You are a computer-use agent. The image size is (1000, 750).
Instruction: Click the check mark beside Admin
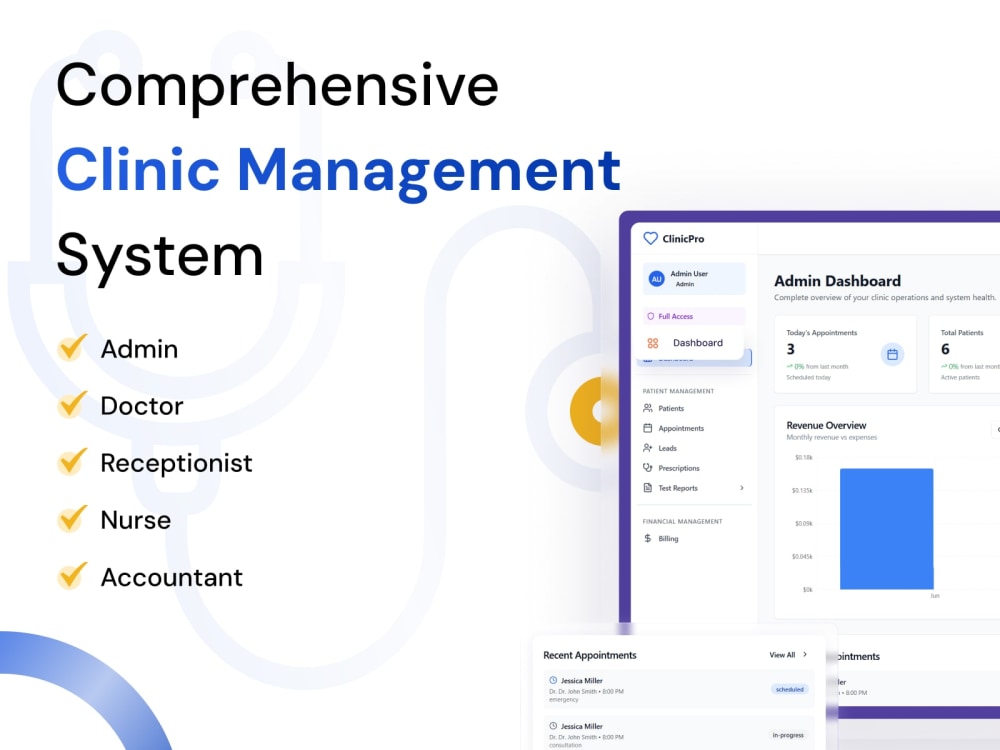pyautogui.click(x=72, y=348)
